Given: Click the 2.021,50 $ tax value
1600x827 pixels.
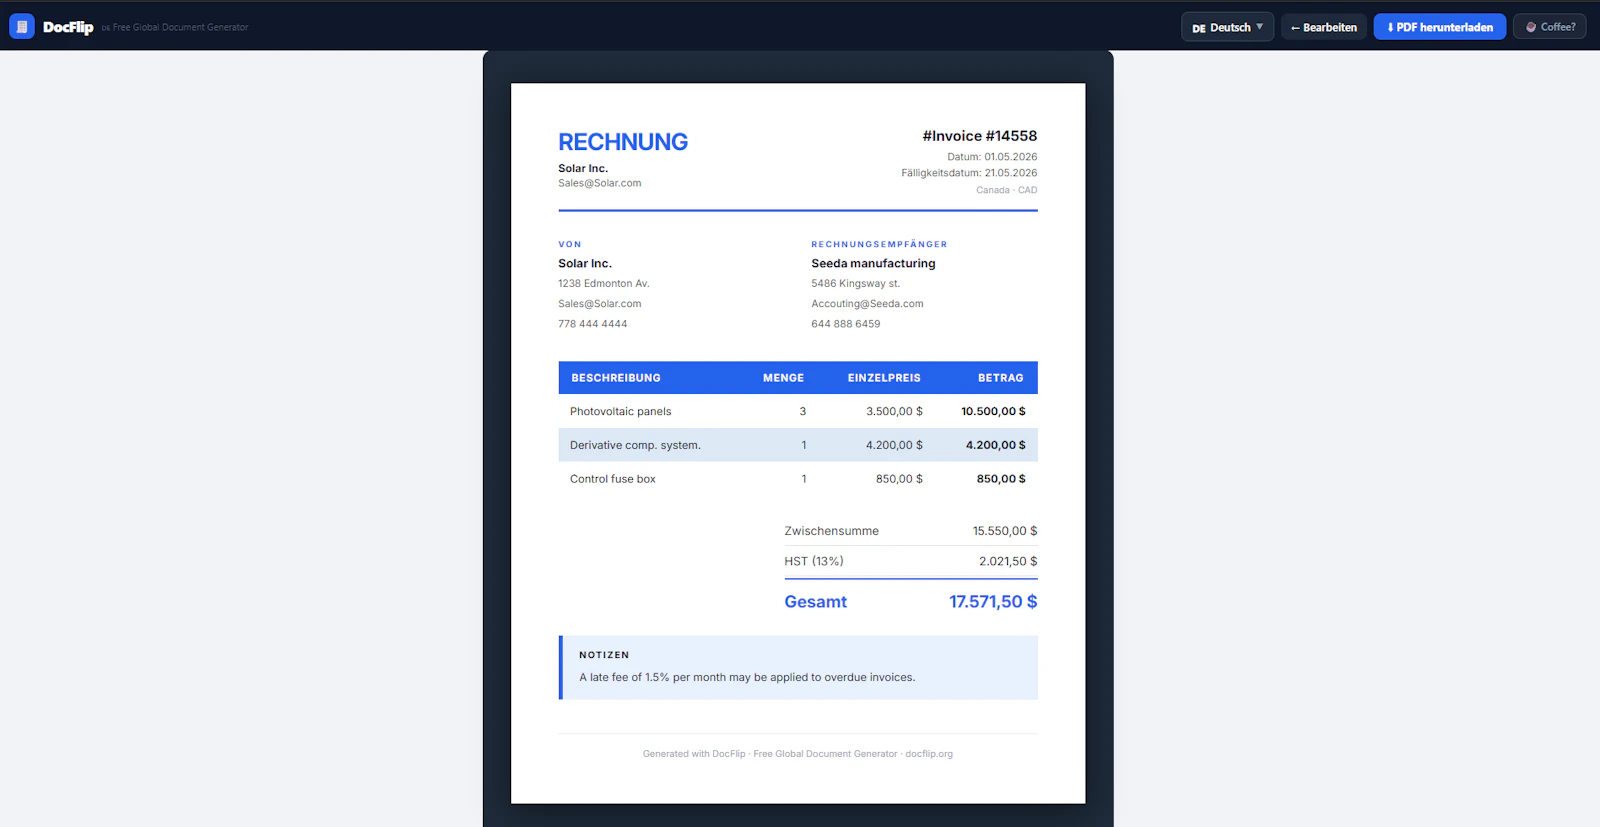Looking at the screenshot, I should (1008, 561).
